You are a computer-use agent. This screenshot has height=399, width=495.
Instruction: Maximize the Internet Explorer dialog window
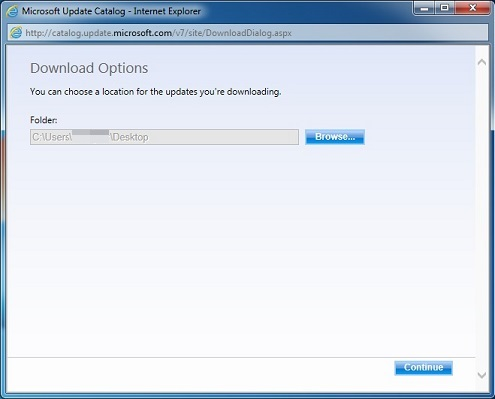pyautogui.click(x=444, y=8)
